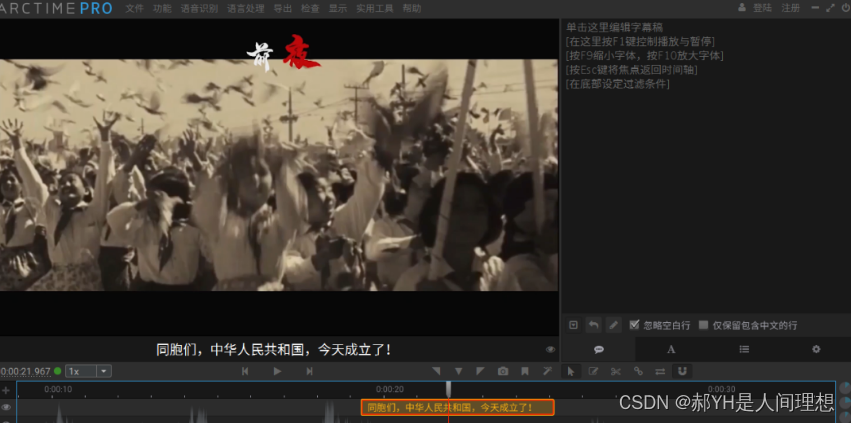The image size is (851, 423).
Task: Click the mark-out corner triangle icon
Action: (480, 371)
